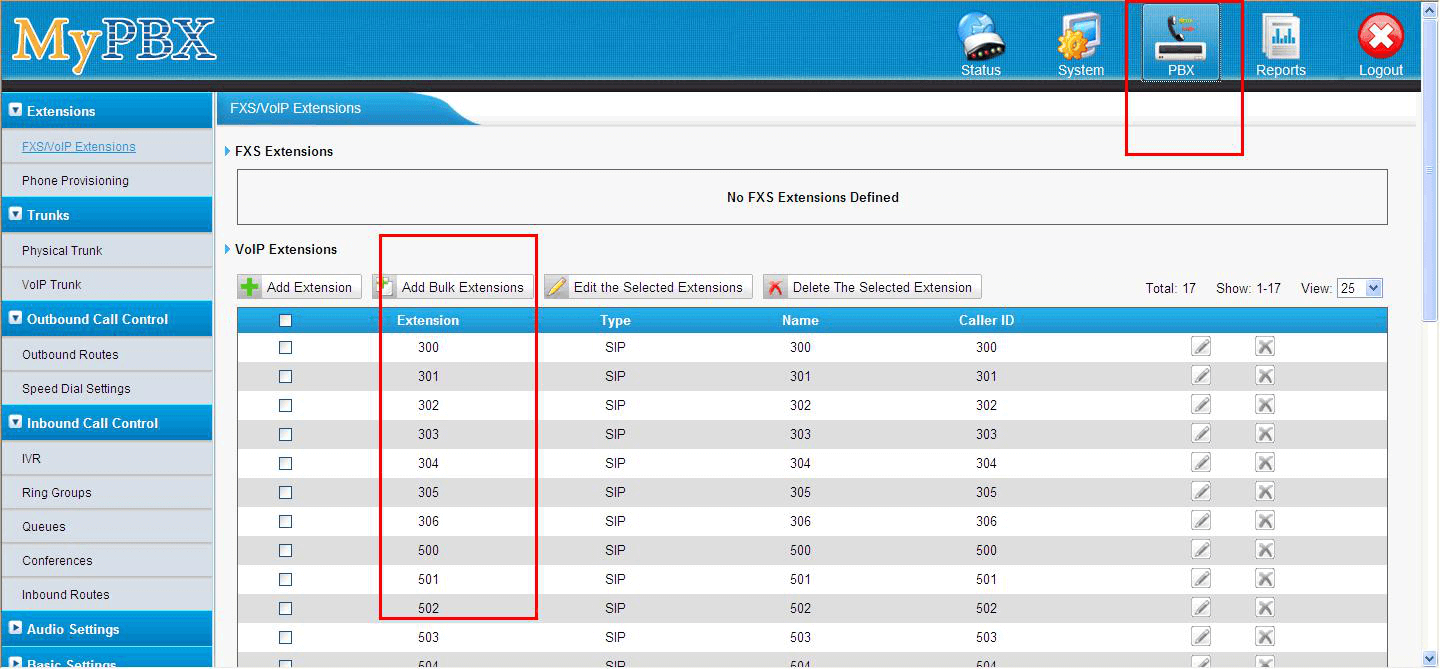Edit extension 302 with pencil icon

pos(1201,405)
